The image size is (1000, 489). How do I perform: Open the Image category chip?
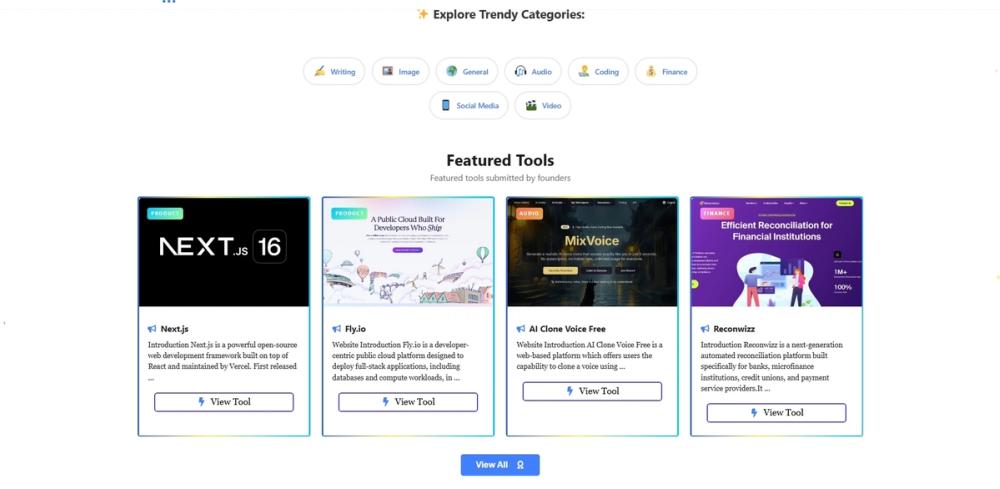point(401,71)
